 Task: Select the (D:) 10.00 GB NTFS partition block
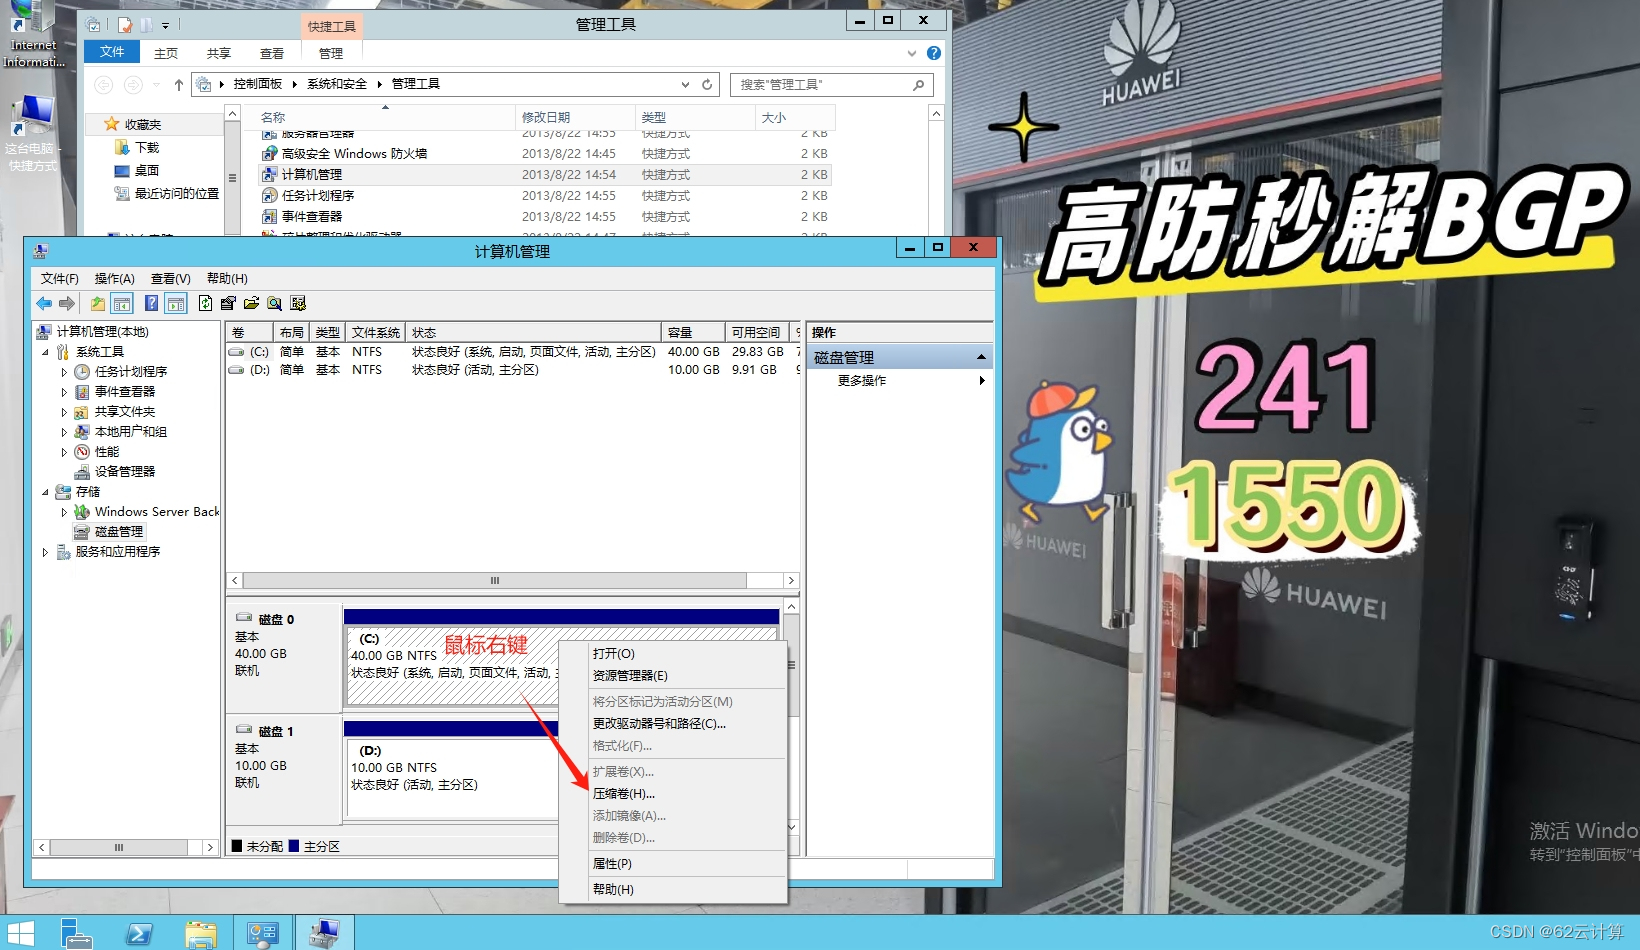point(452,778)
